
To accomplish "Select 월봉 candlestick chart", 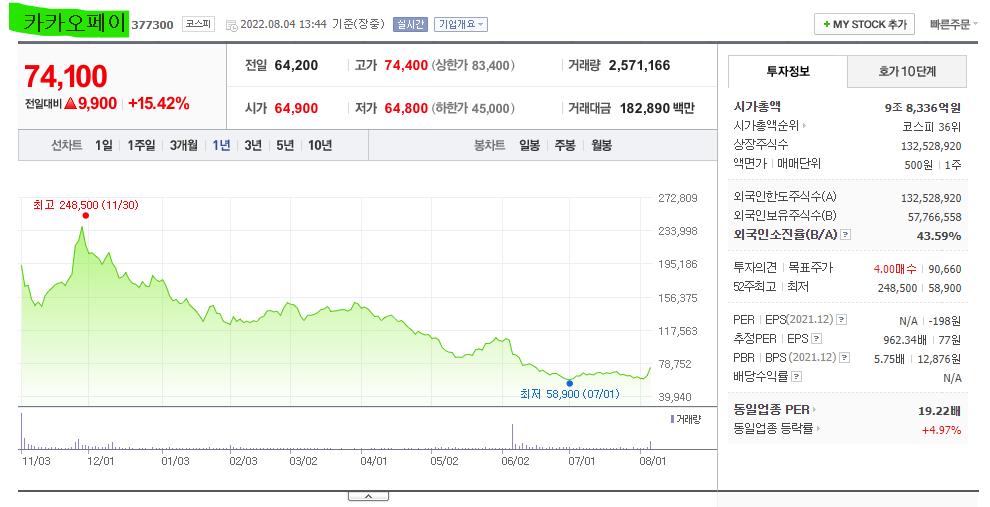I will pyautogui.click(x=602, y=146).
